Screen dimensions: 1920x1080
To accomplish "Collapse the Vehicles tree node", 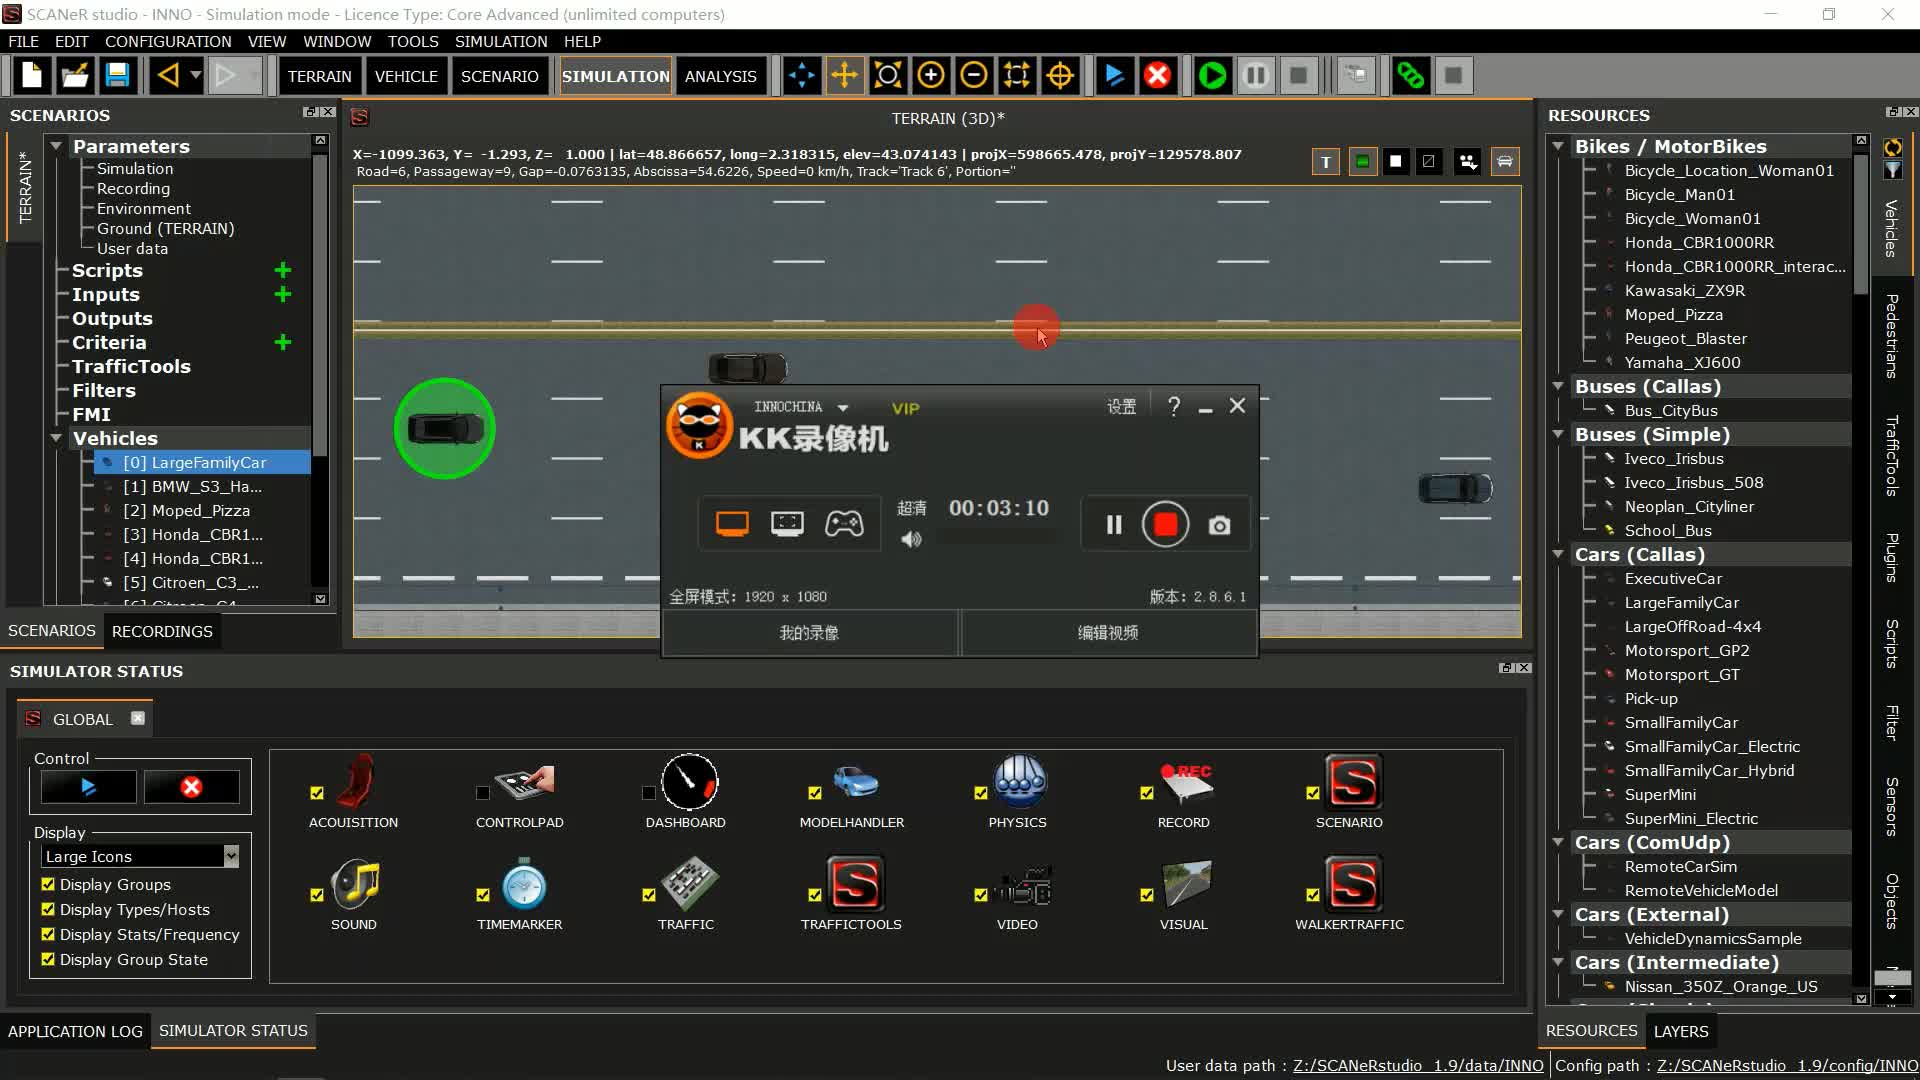I will (x=57, y=438).
